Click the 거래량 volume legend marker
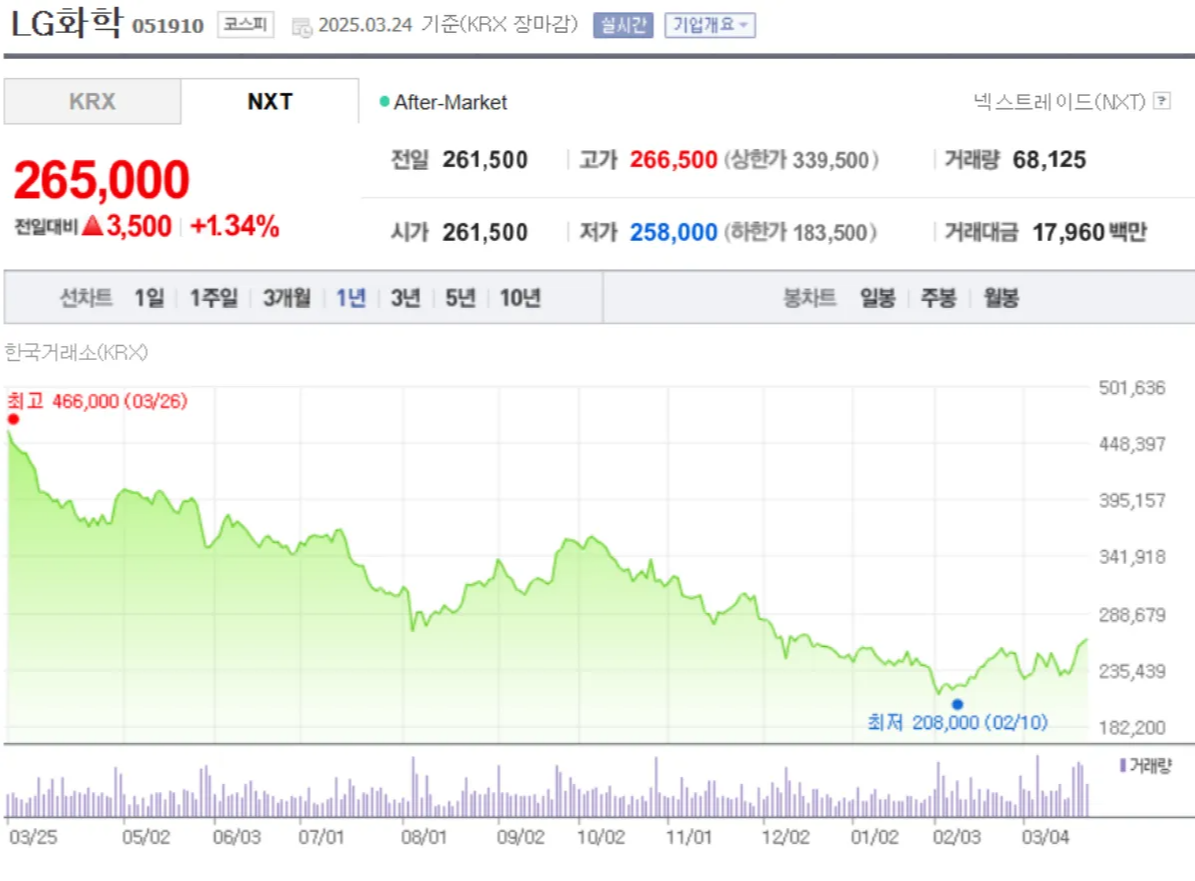Viewport: 1195px width, 881px height. pos(1123,764)
